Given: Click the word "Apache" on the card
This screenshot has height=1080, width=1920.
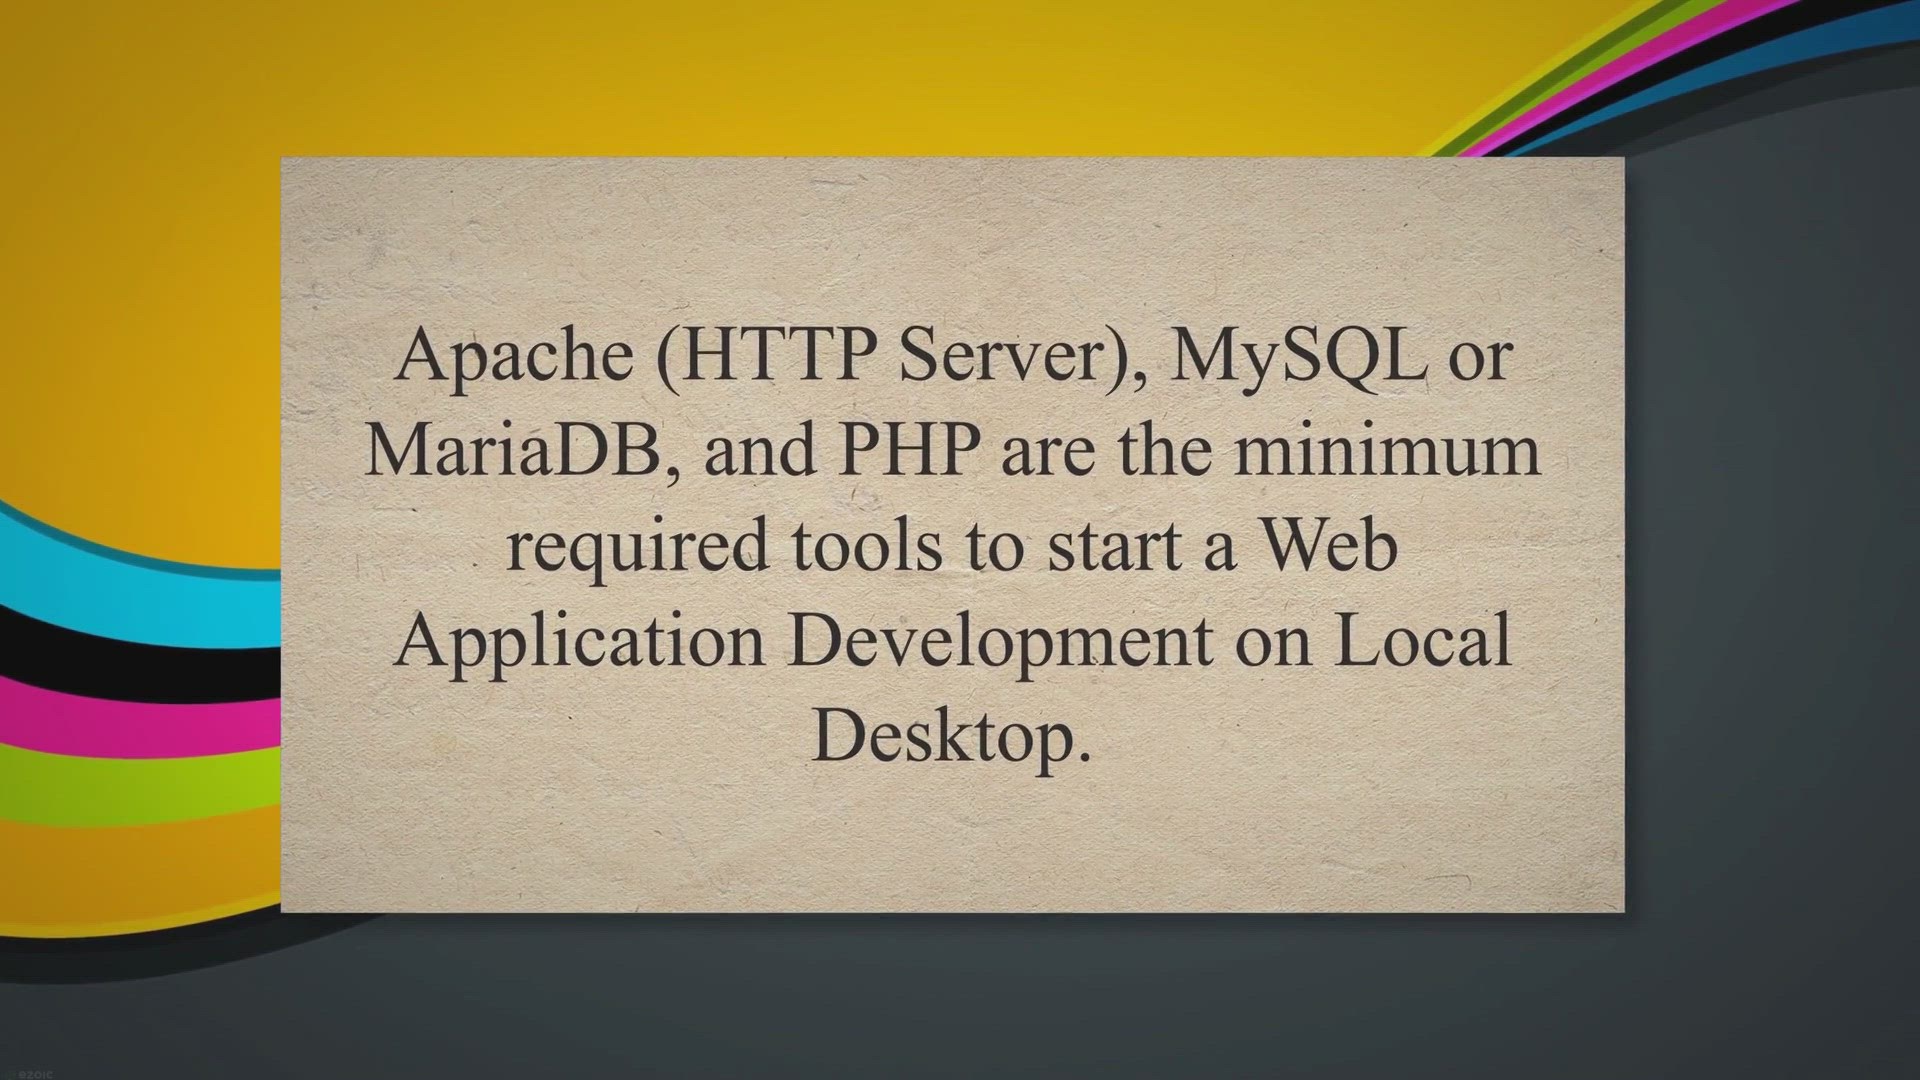Looking at the screenshot, I should [x=513, y=356].
